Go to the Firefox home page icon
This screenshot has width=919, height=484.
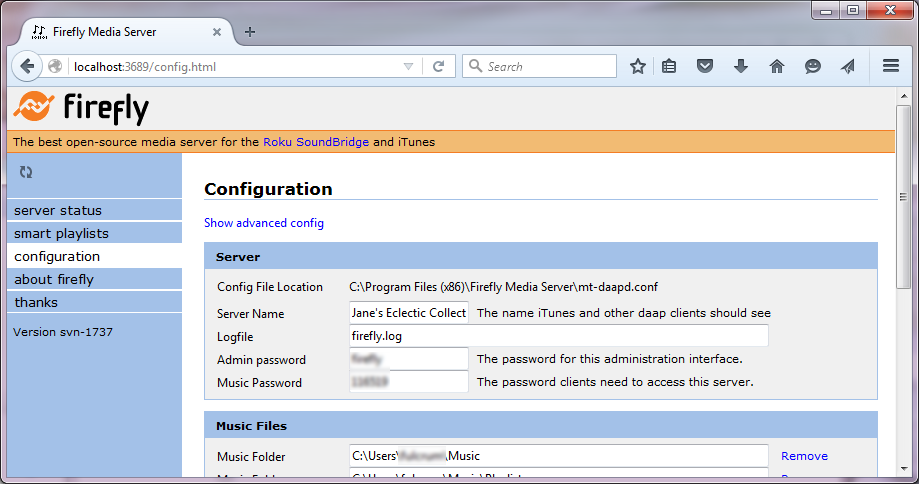(777, 67)
